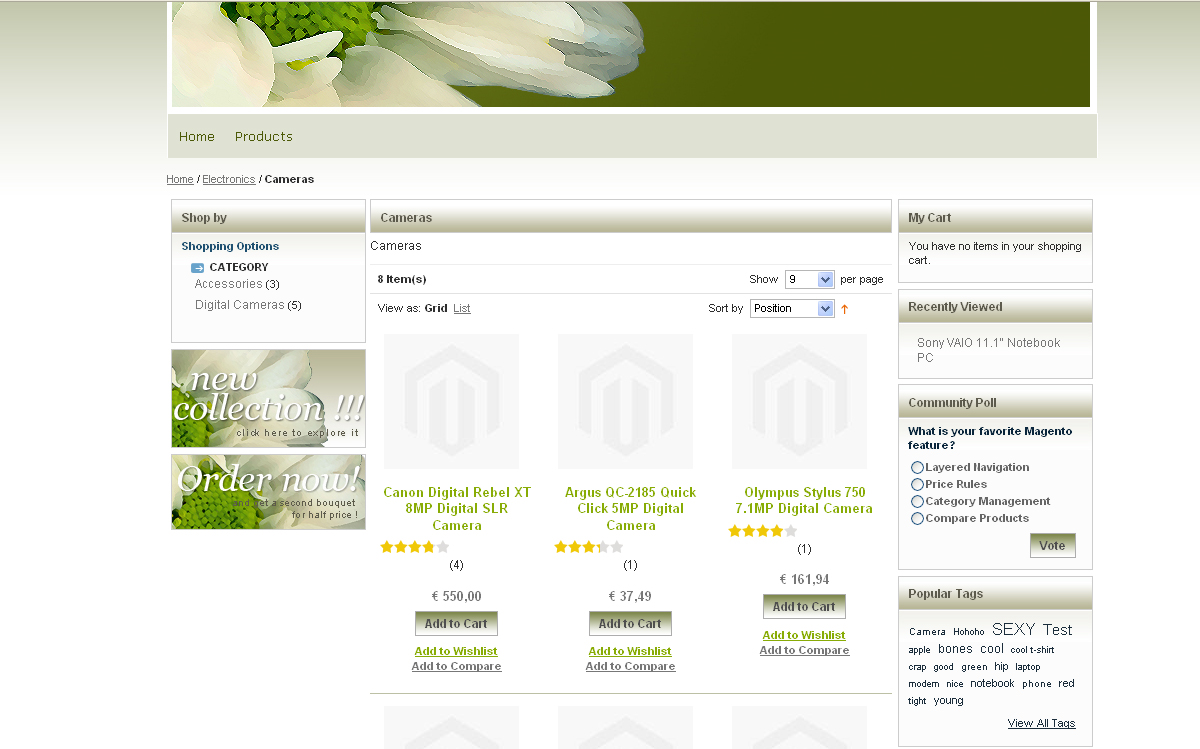Open the Show items per page dropdown
Image resolution: width=1200 pixels, height=749 pixels.
(x=809, y=280)
